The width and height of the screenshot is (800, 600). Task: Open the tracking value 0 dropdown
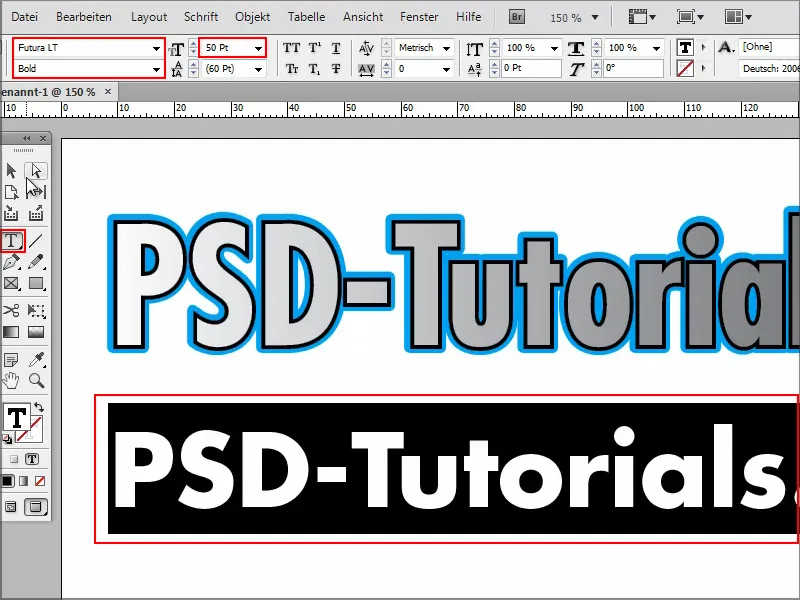point(446,69)
